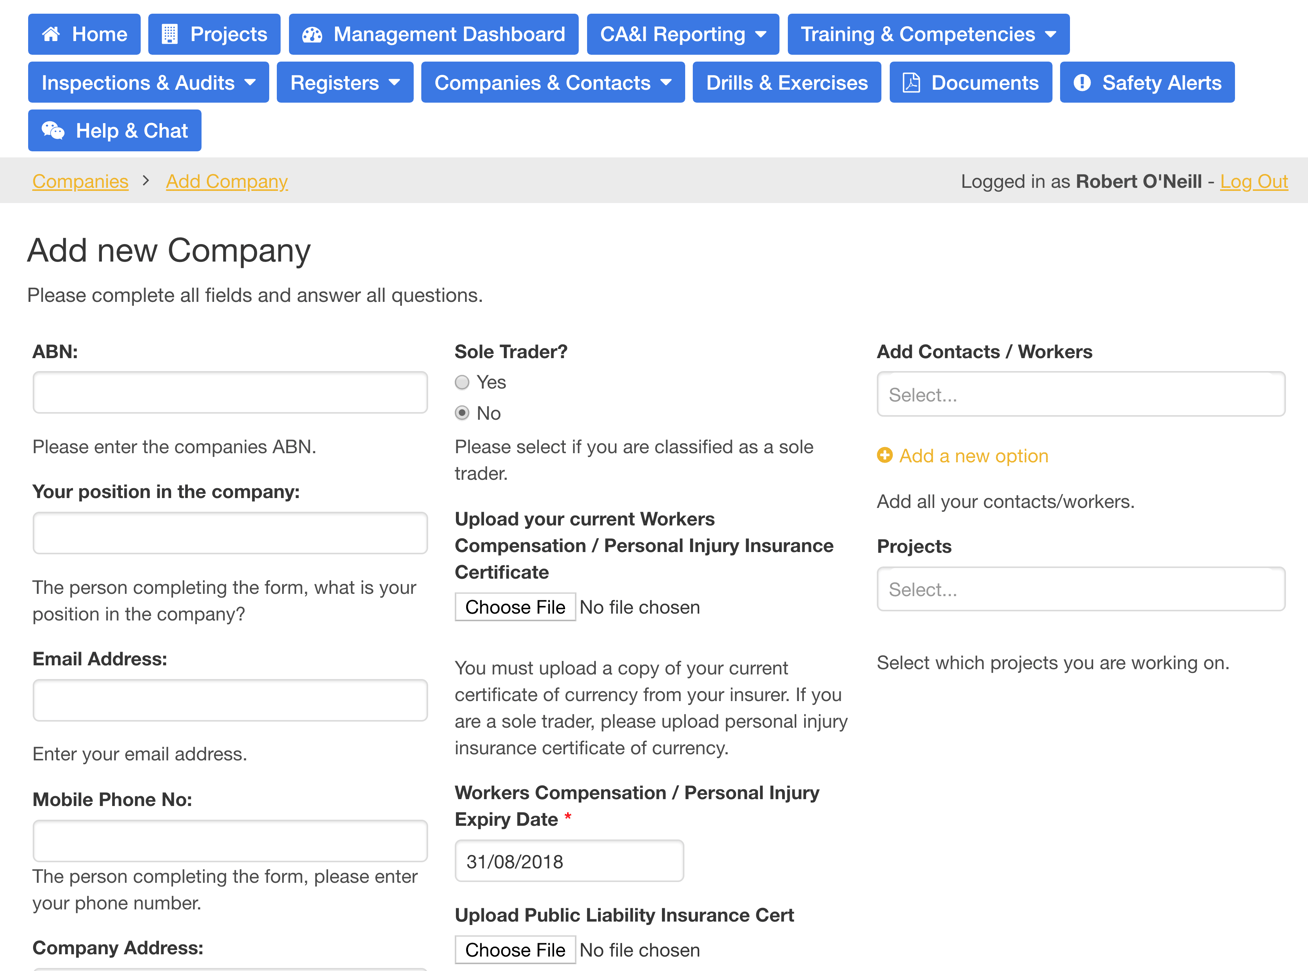This screenshot has height=971, width=1308.
Task: Open the CA&I Reporting dropdown
Action: 683,34
